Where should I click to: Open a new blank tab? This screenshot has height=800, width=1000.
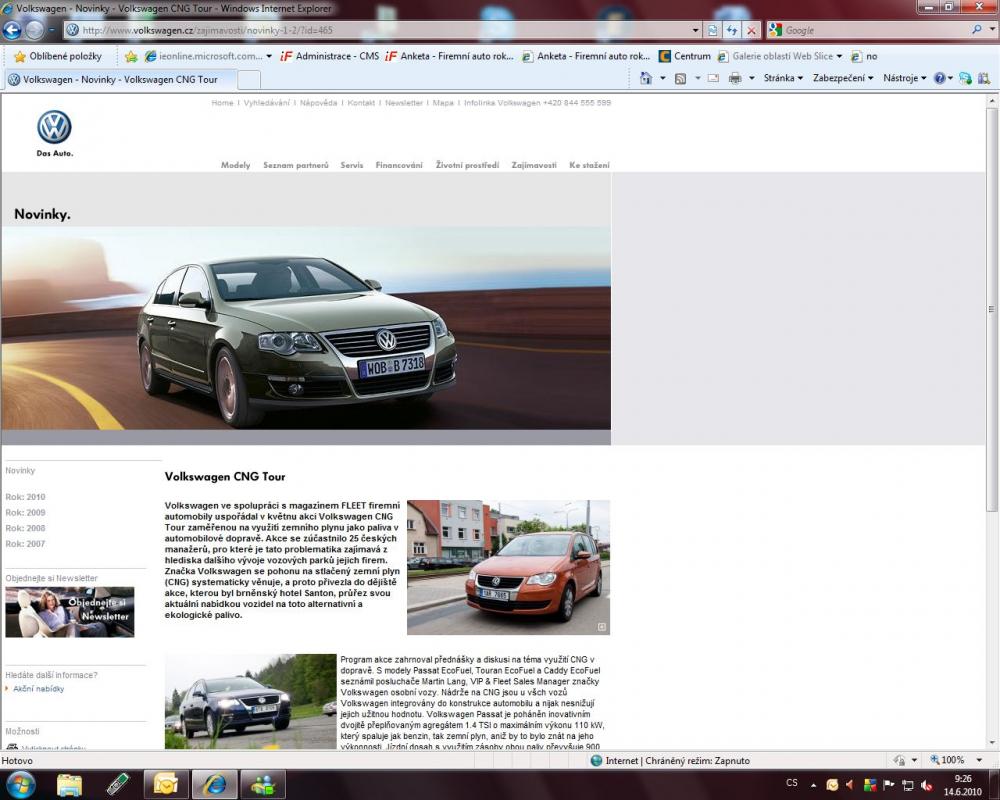pyautogui.click(x=249, y=80)
